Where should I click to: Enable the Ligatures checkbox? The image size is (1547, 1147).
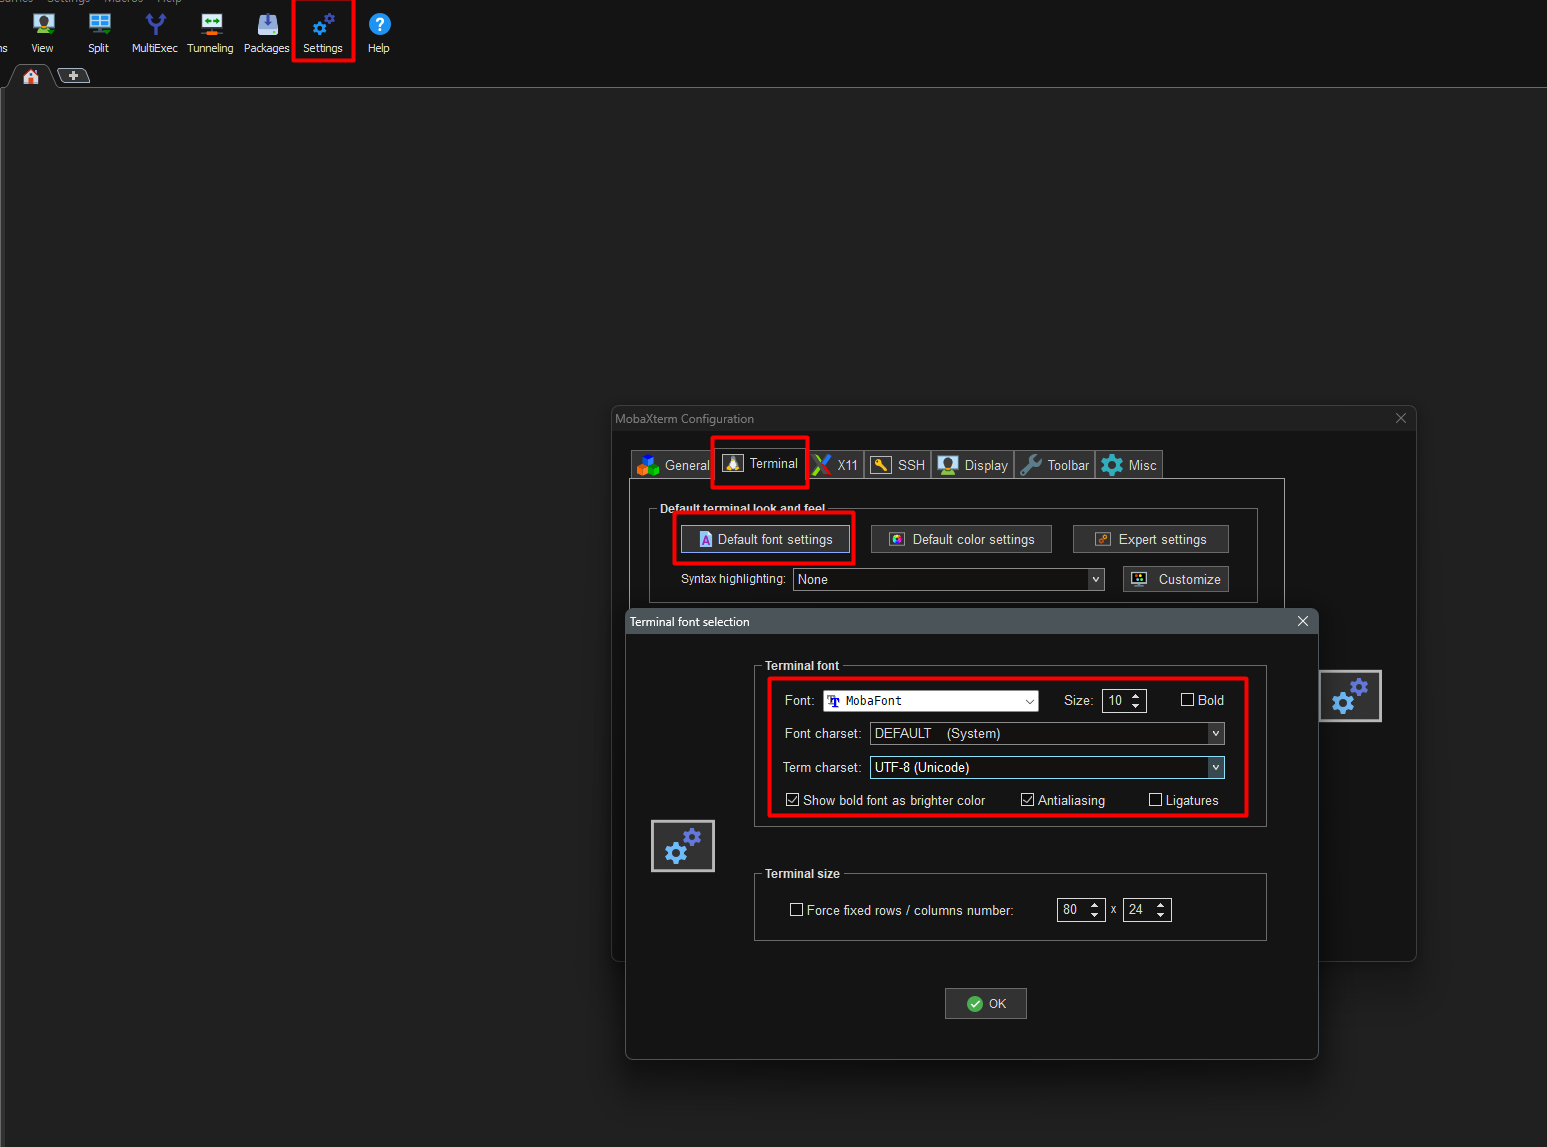1156,800
